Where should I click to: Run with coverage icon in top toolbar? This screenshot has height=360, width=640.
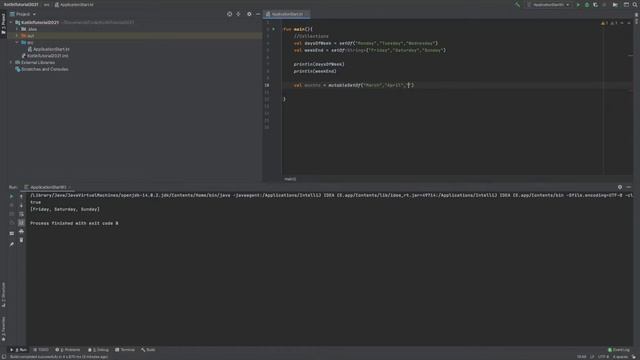click(x=596, y=4)
